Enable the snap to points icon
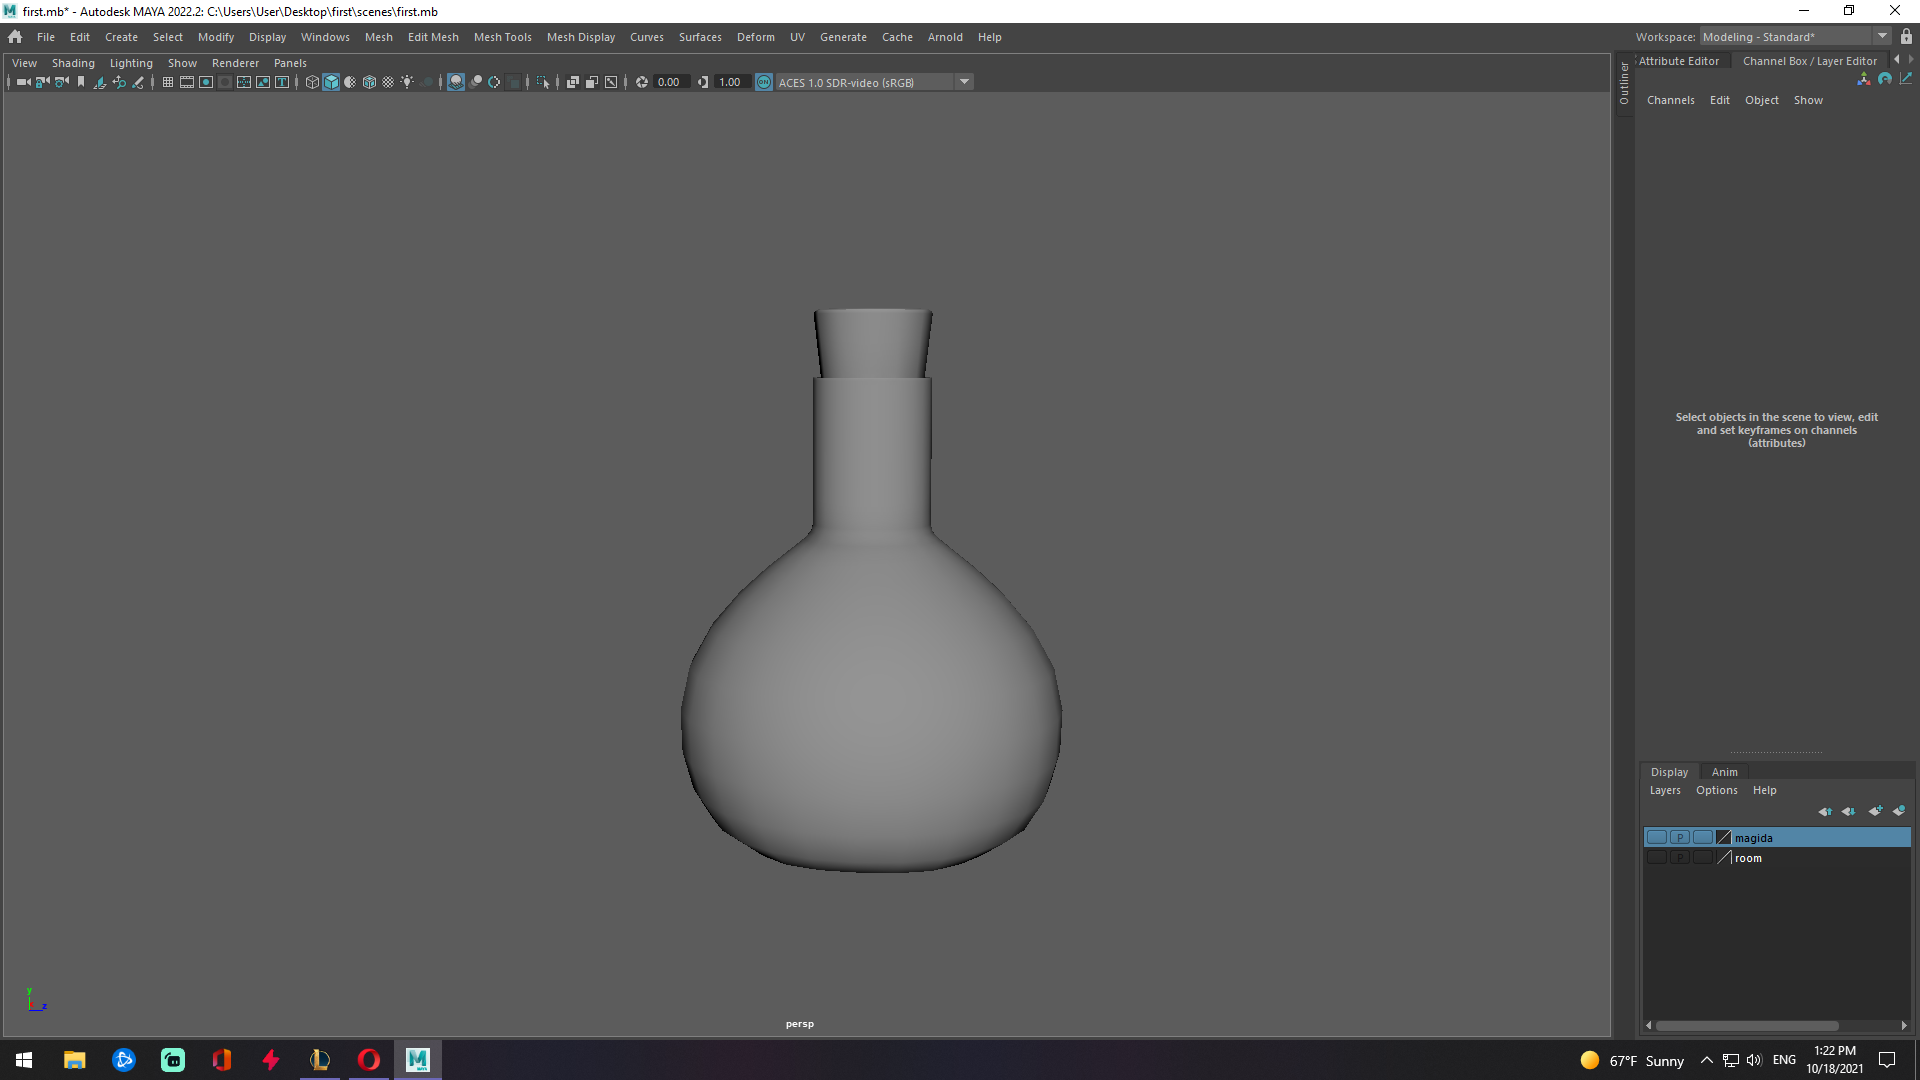The height and width of the screenshot is (1080, 1920). point(493,82)
